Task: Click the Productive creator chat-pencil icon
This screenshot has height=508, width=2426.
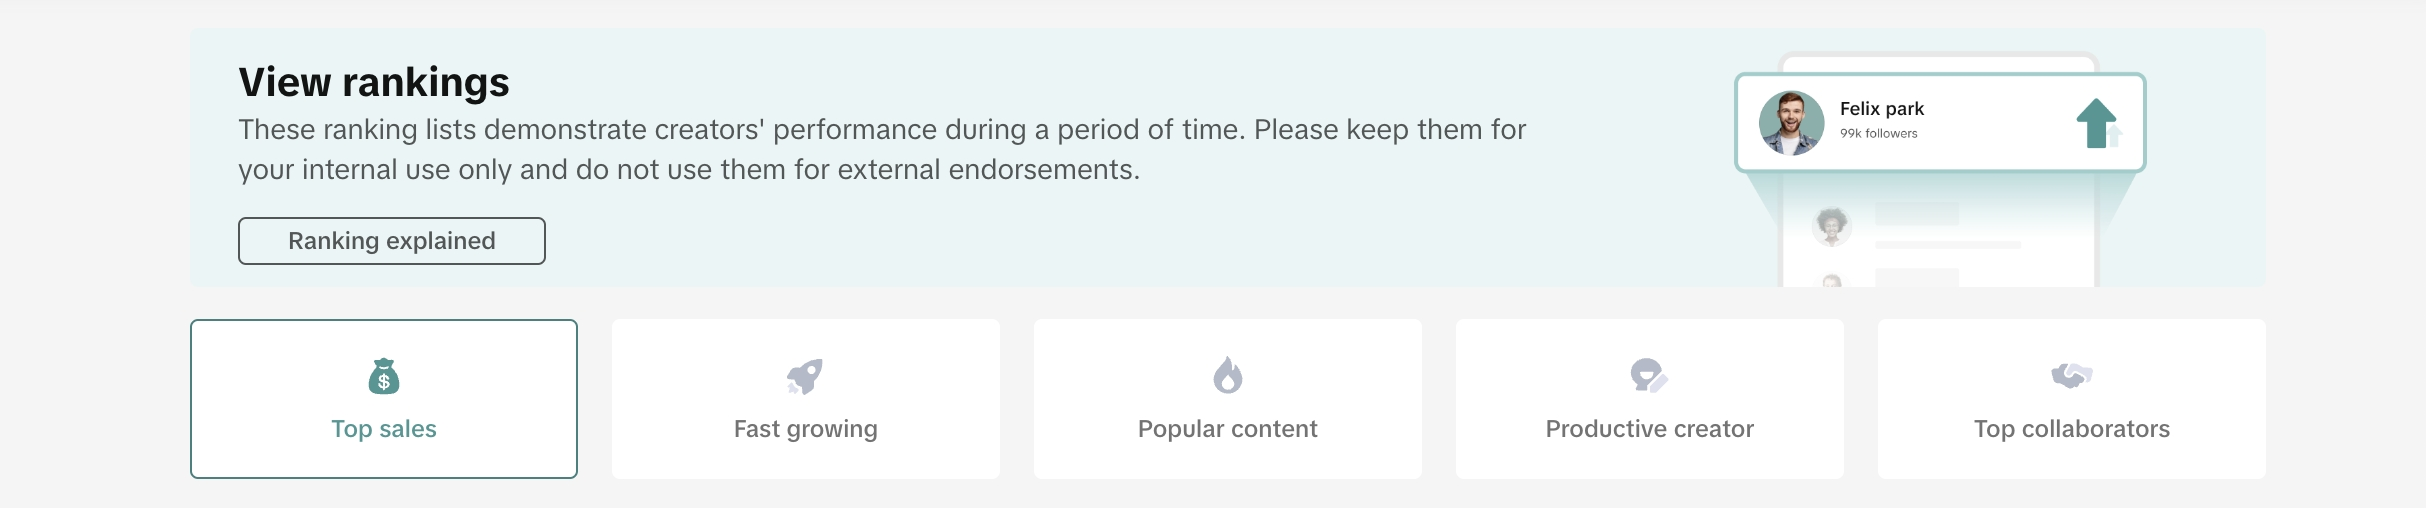Action: pos(1648,376)
